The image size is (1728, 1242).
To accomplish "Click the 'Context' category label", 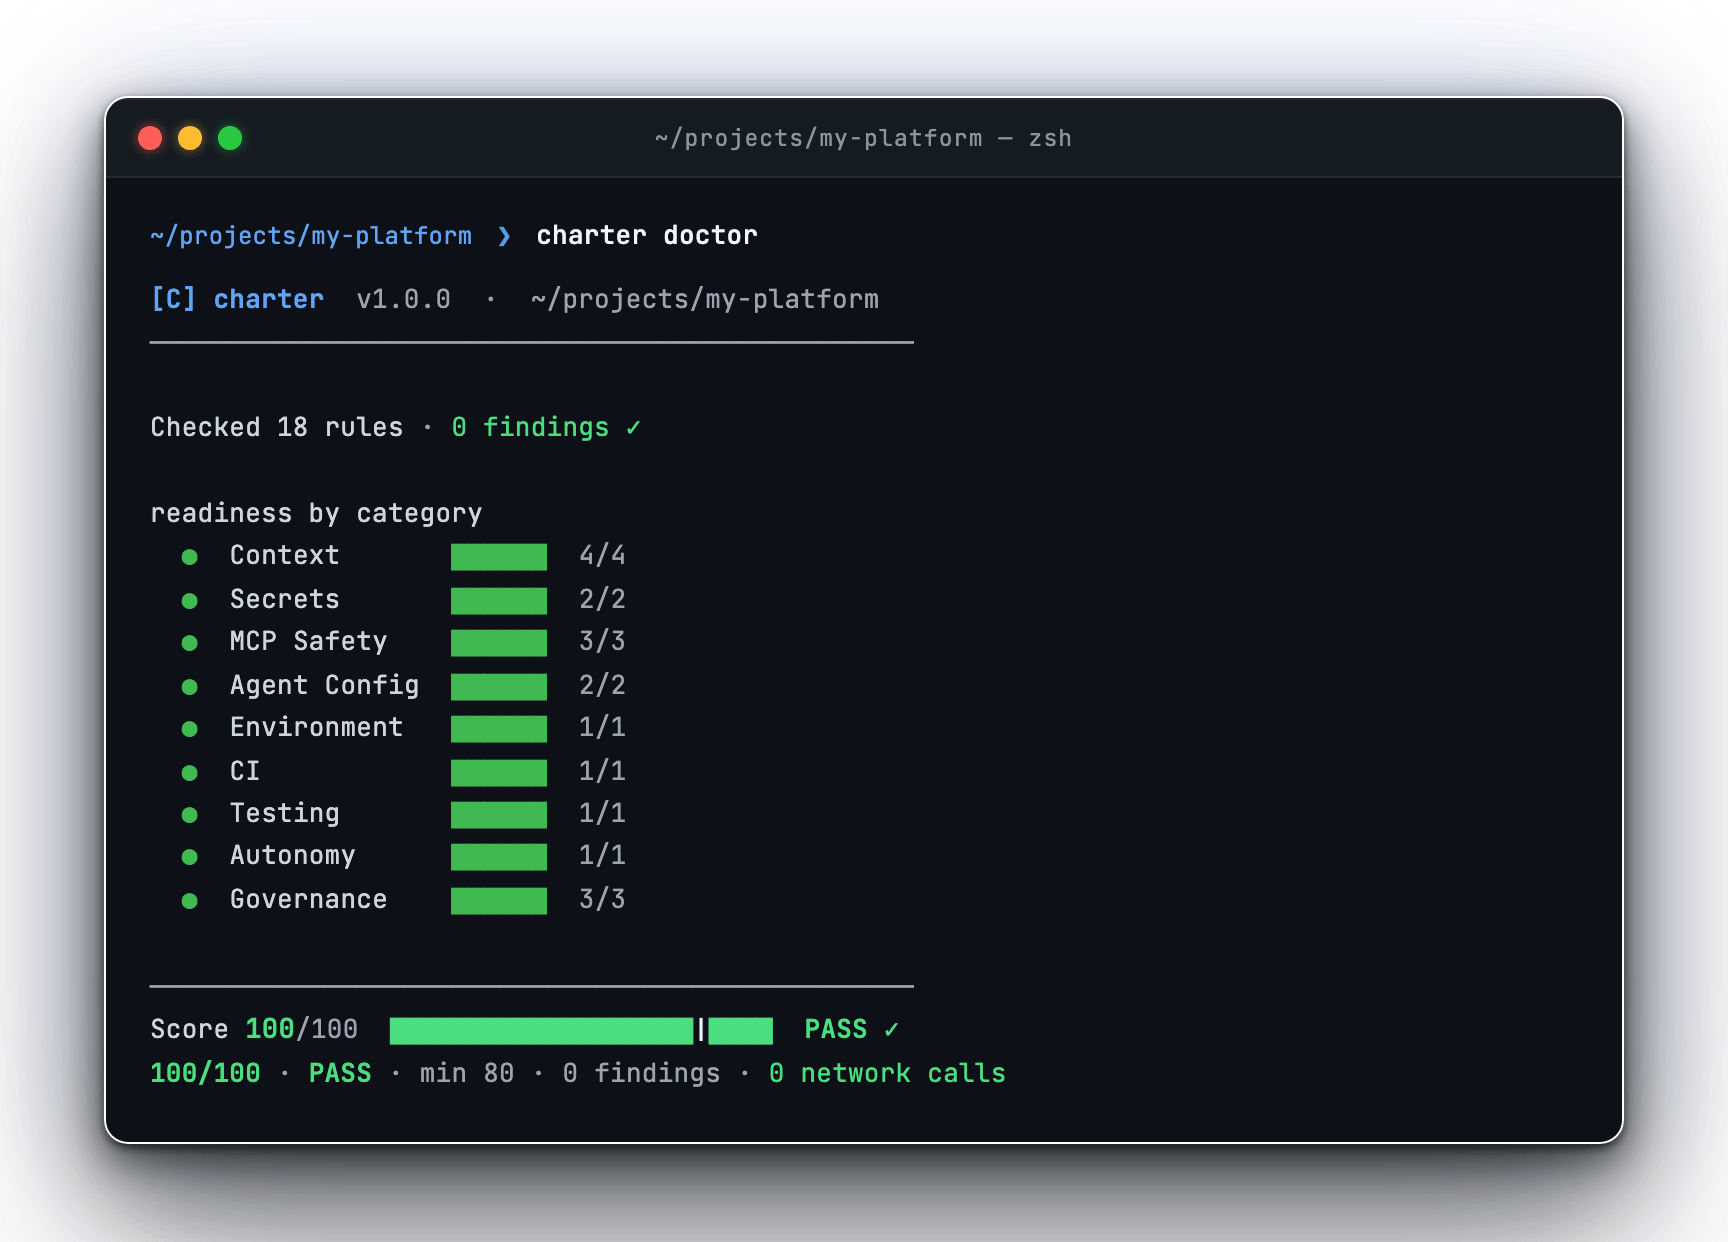I will click(285, 555).
